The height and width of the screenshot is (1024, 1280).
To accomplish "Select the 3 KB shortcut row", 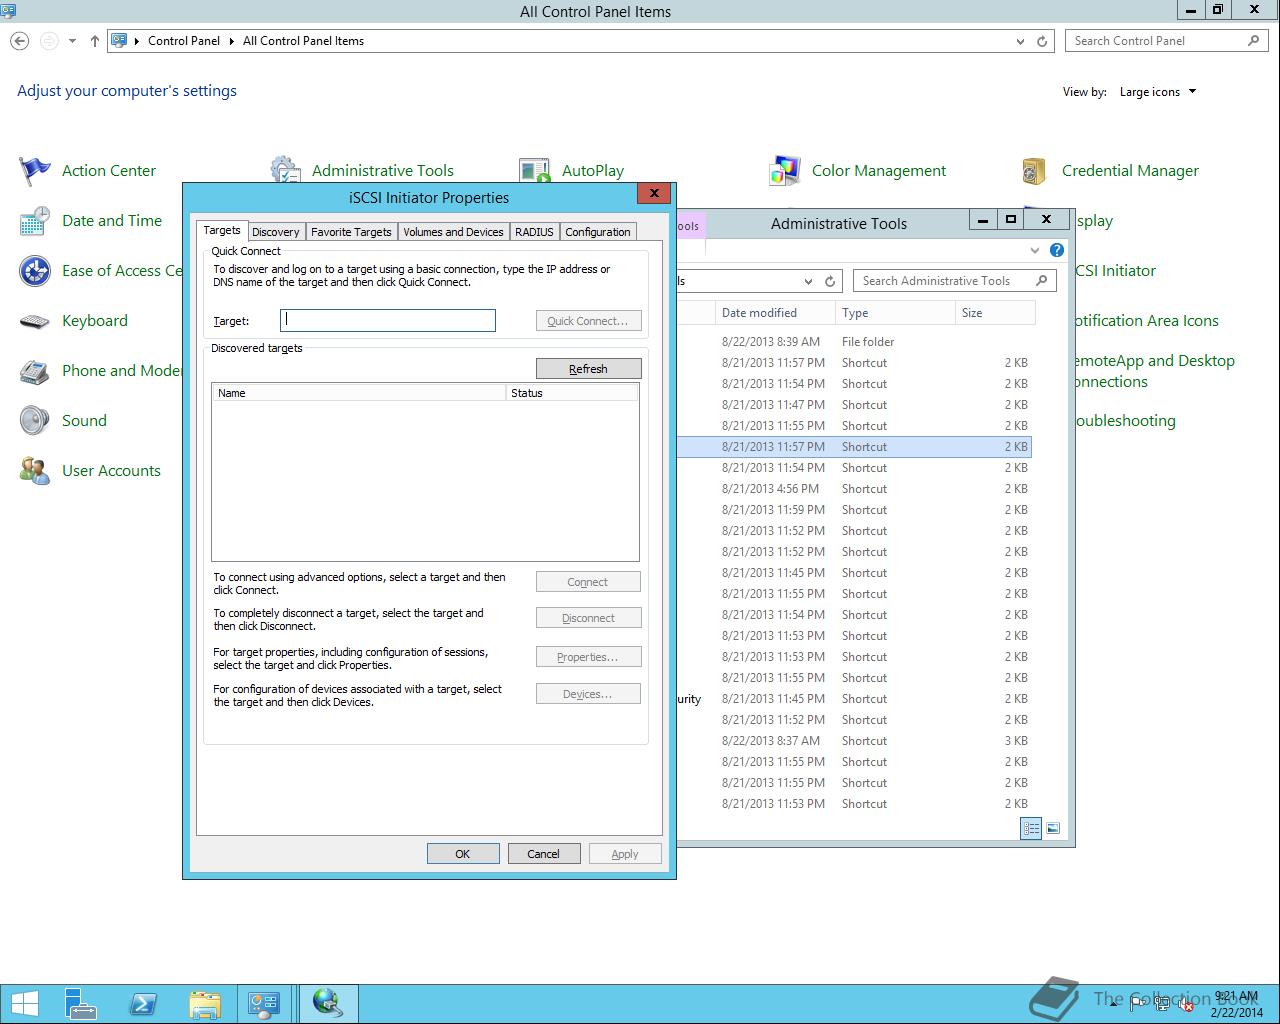I will [x=854, y=741].
